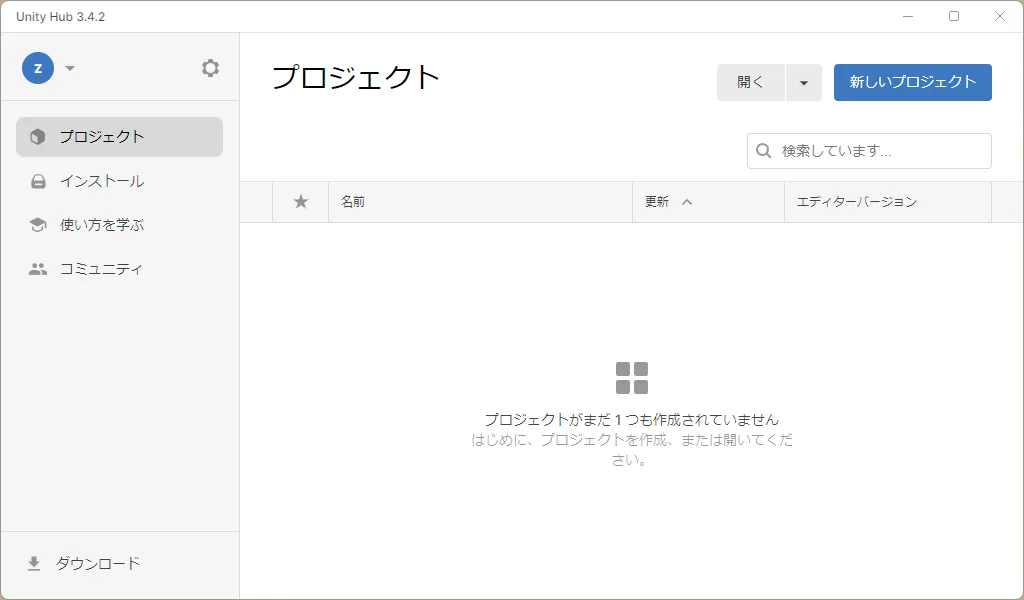This screenshot has height=600, width=1024.
Task: Click the graduation cap icon for 使い方を学ぶ
Action: 38,225
